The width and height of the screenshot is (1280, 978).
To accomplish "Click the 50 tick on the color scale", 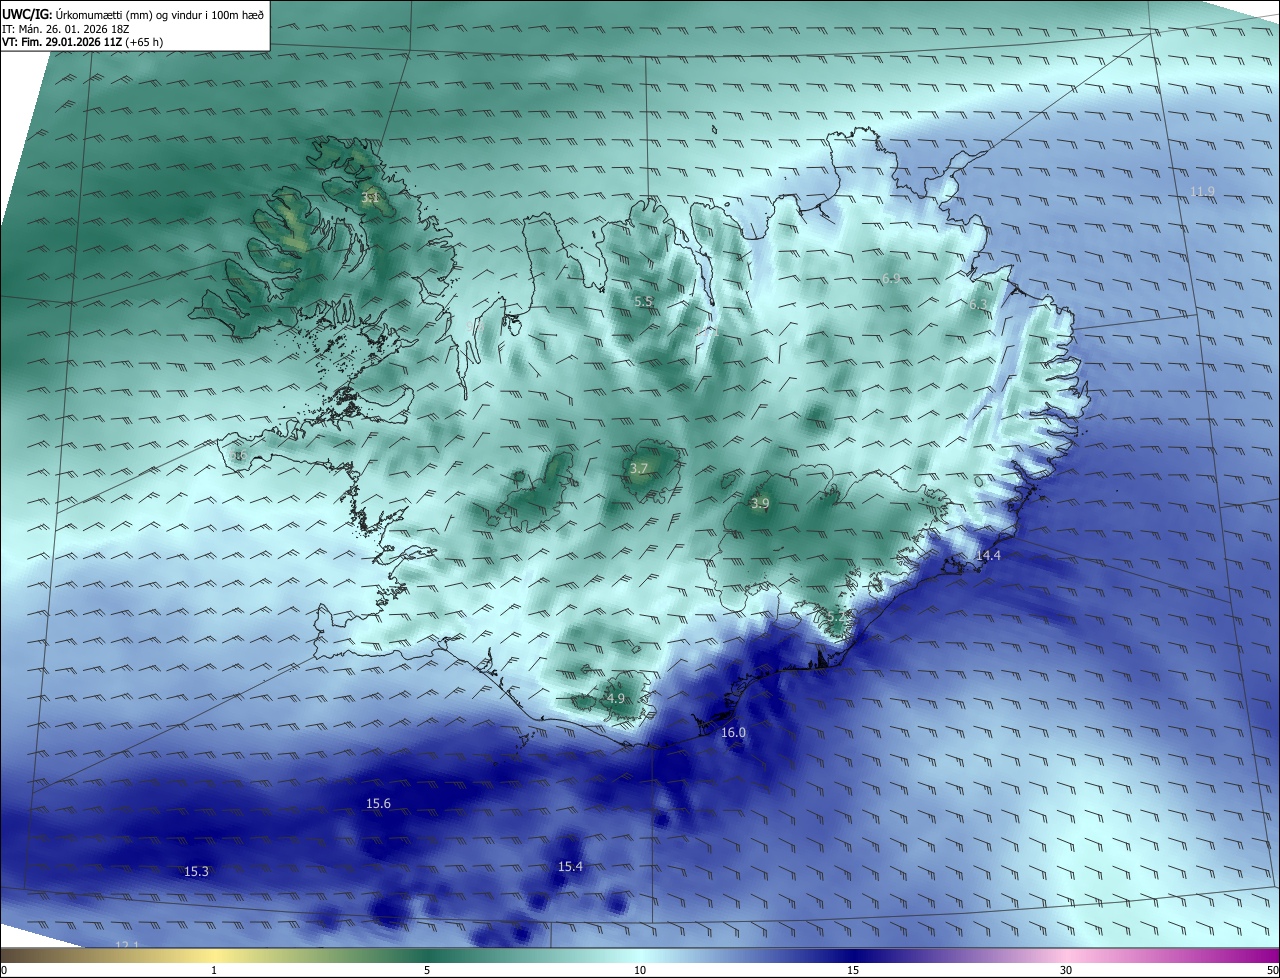I will click(1272, 970).
